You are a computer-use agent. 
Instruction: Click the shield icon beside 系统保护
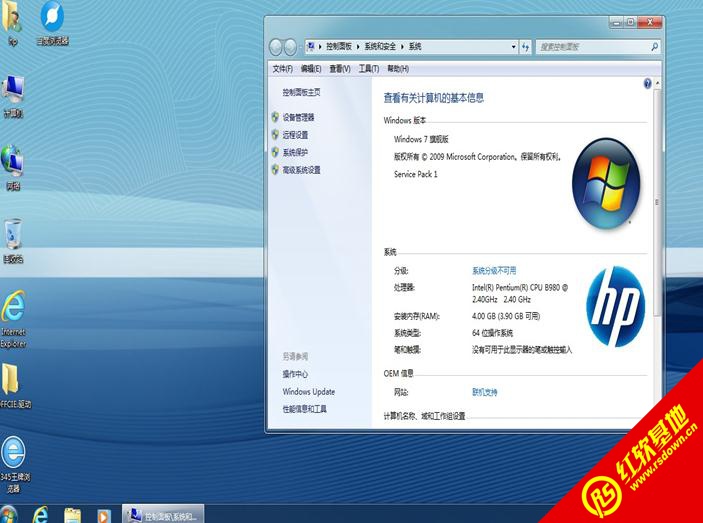point(275,152)
